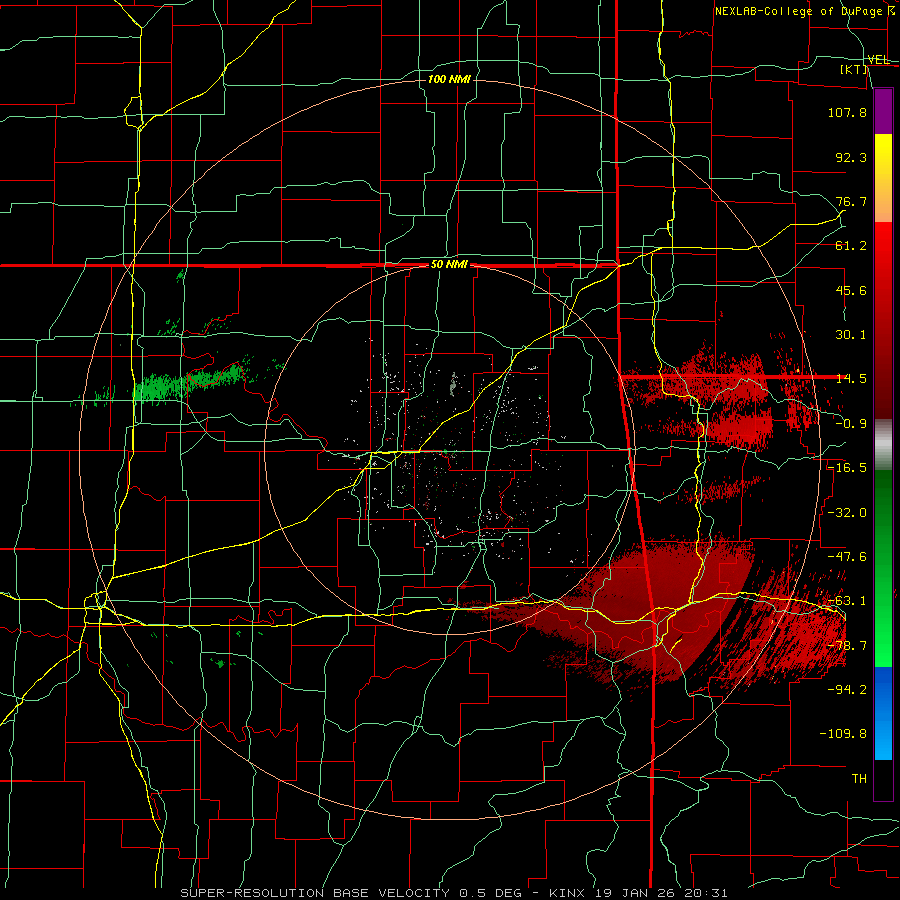This screenshot has width=900, height=900.
Task: Click the -63.1 velocity scale value
Action: click(x=847, y=601)
